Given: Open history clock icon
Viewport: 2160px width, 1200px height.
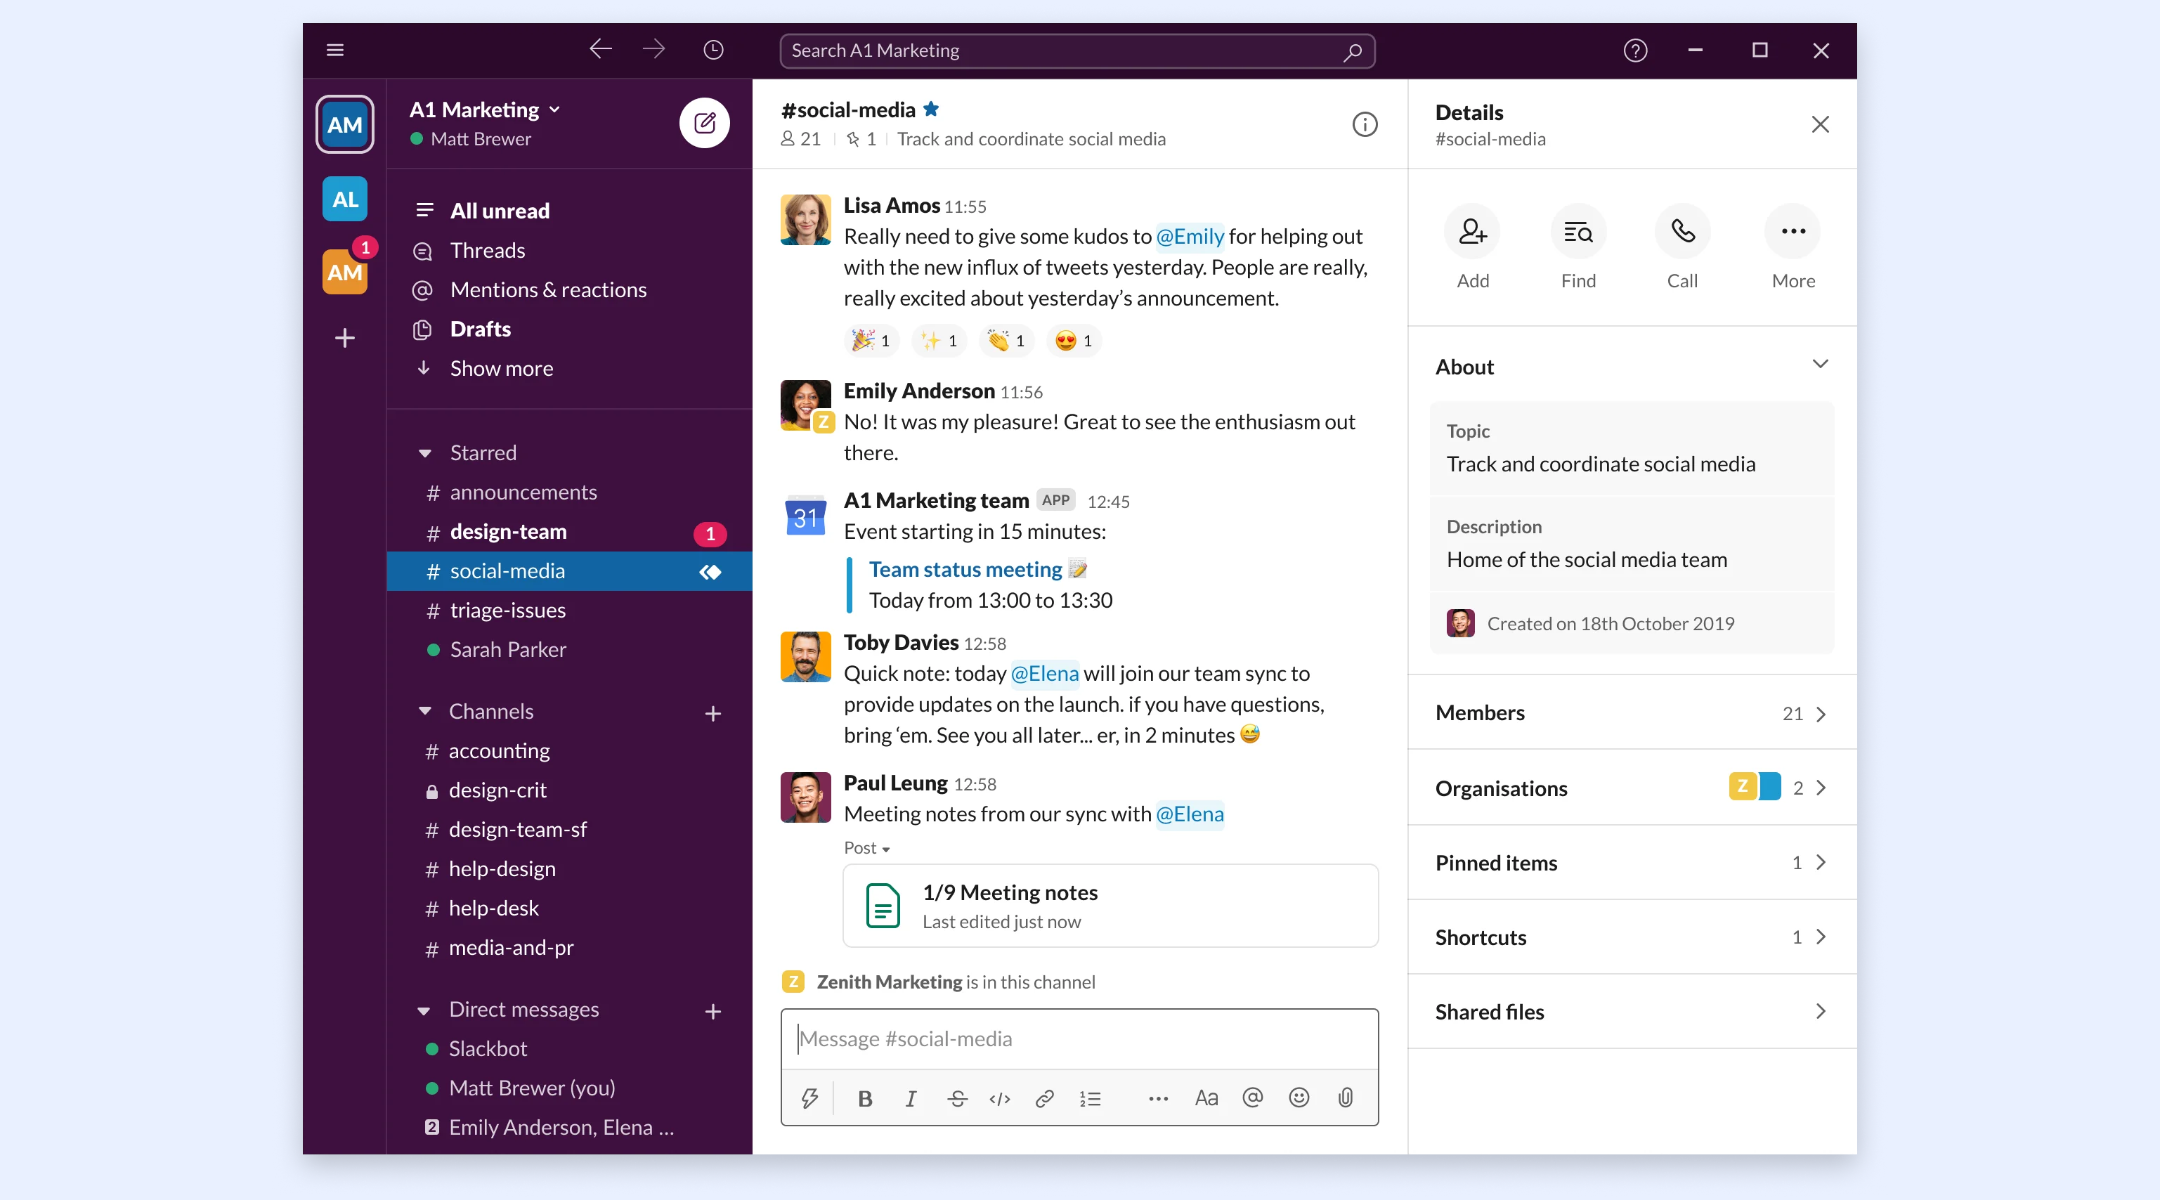Looking at the screenshot, I should click(x=713, y=50).
